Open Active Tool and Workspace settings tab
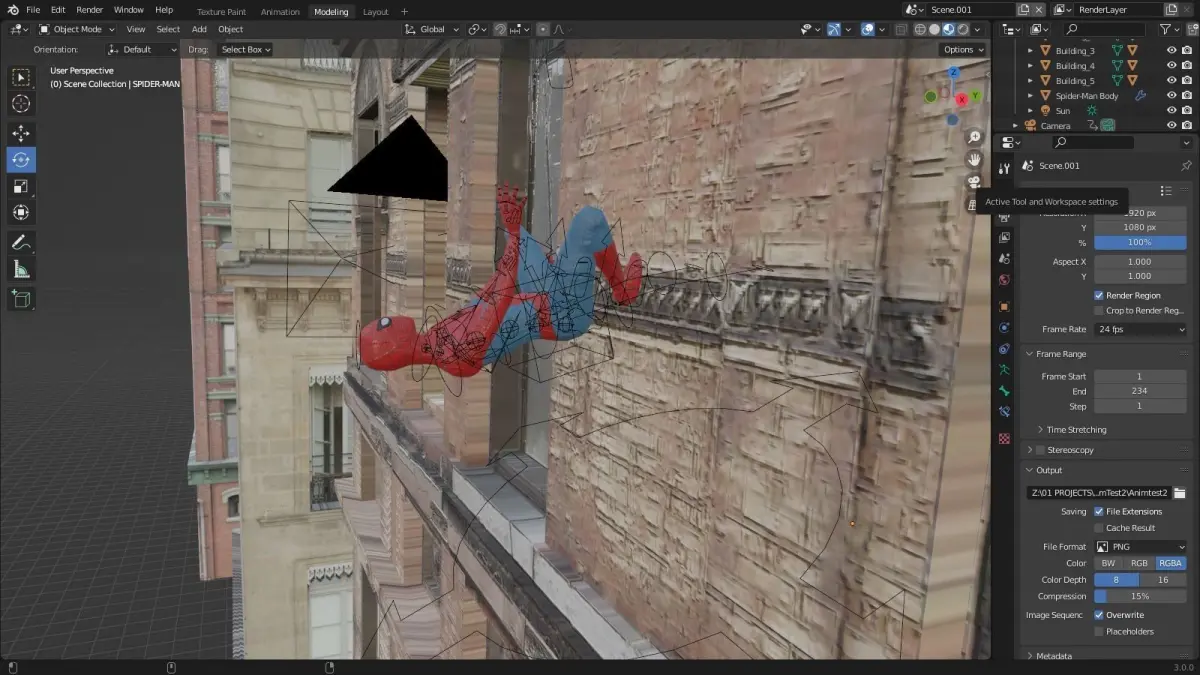1200x675 pixels. [x=1004, y=170]
